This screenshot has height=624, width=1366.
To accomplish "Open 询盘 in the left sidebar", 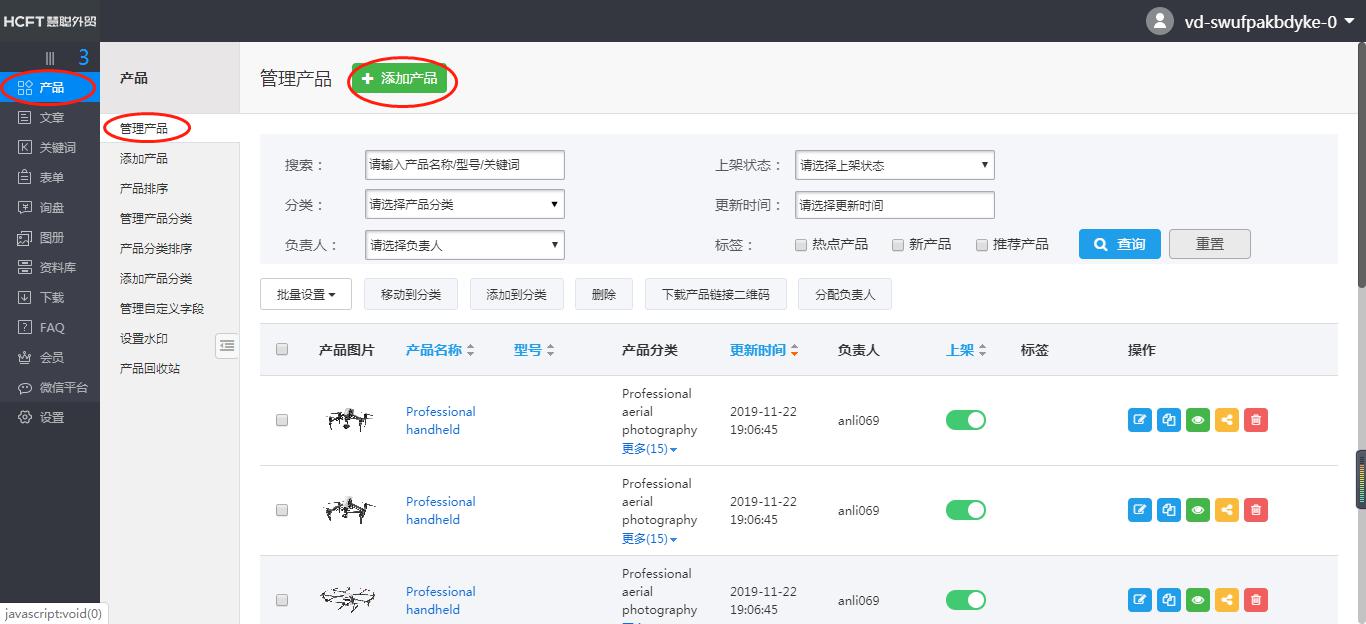I will tap(51, 208).
